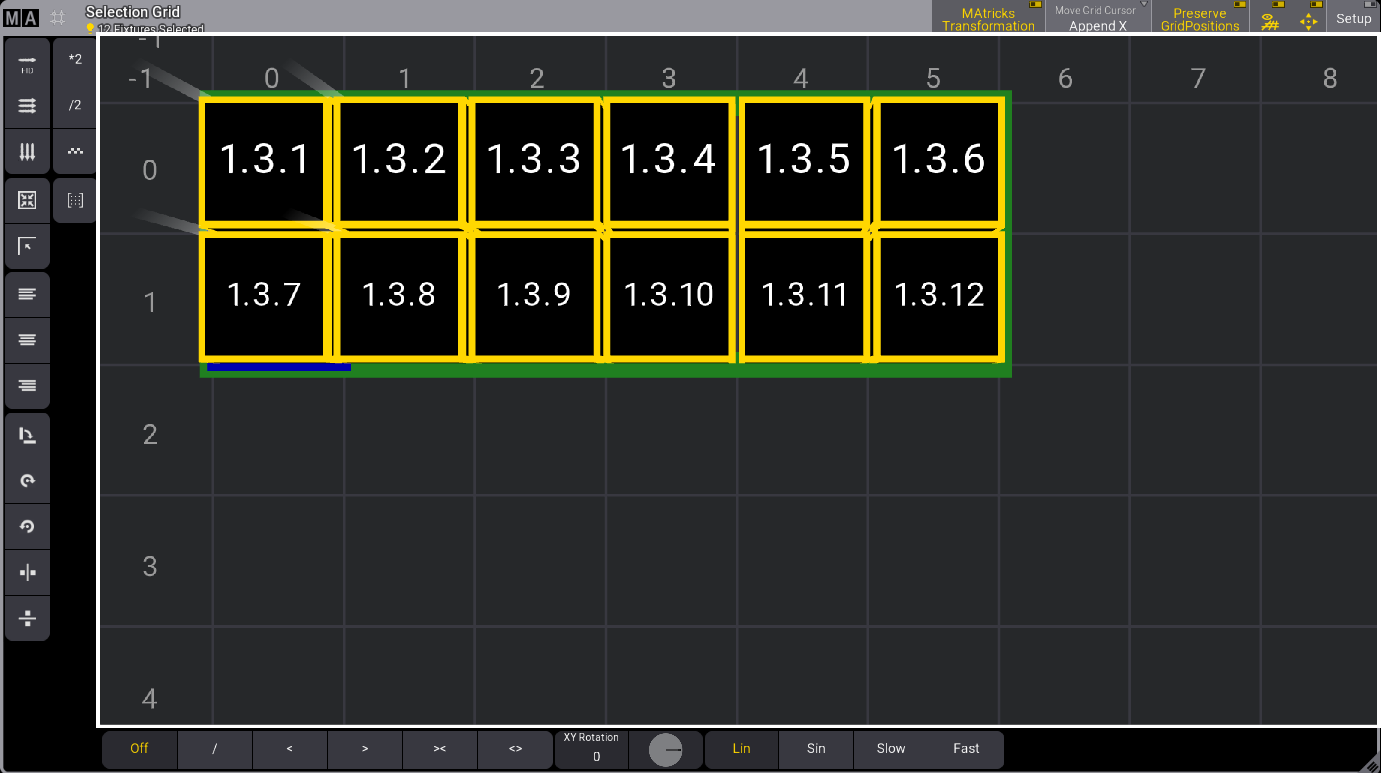Open the Setup menu
1381x773 pixels.
click(x=1353, y=18)
